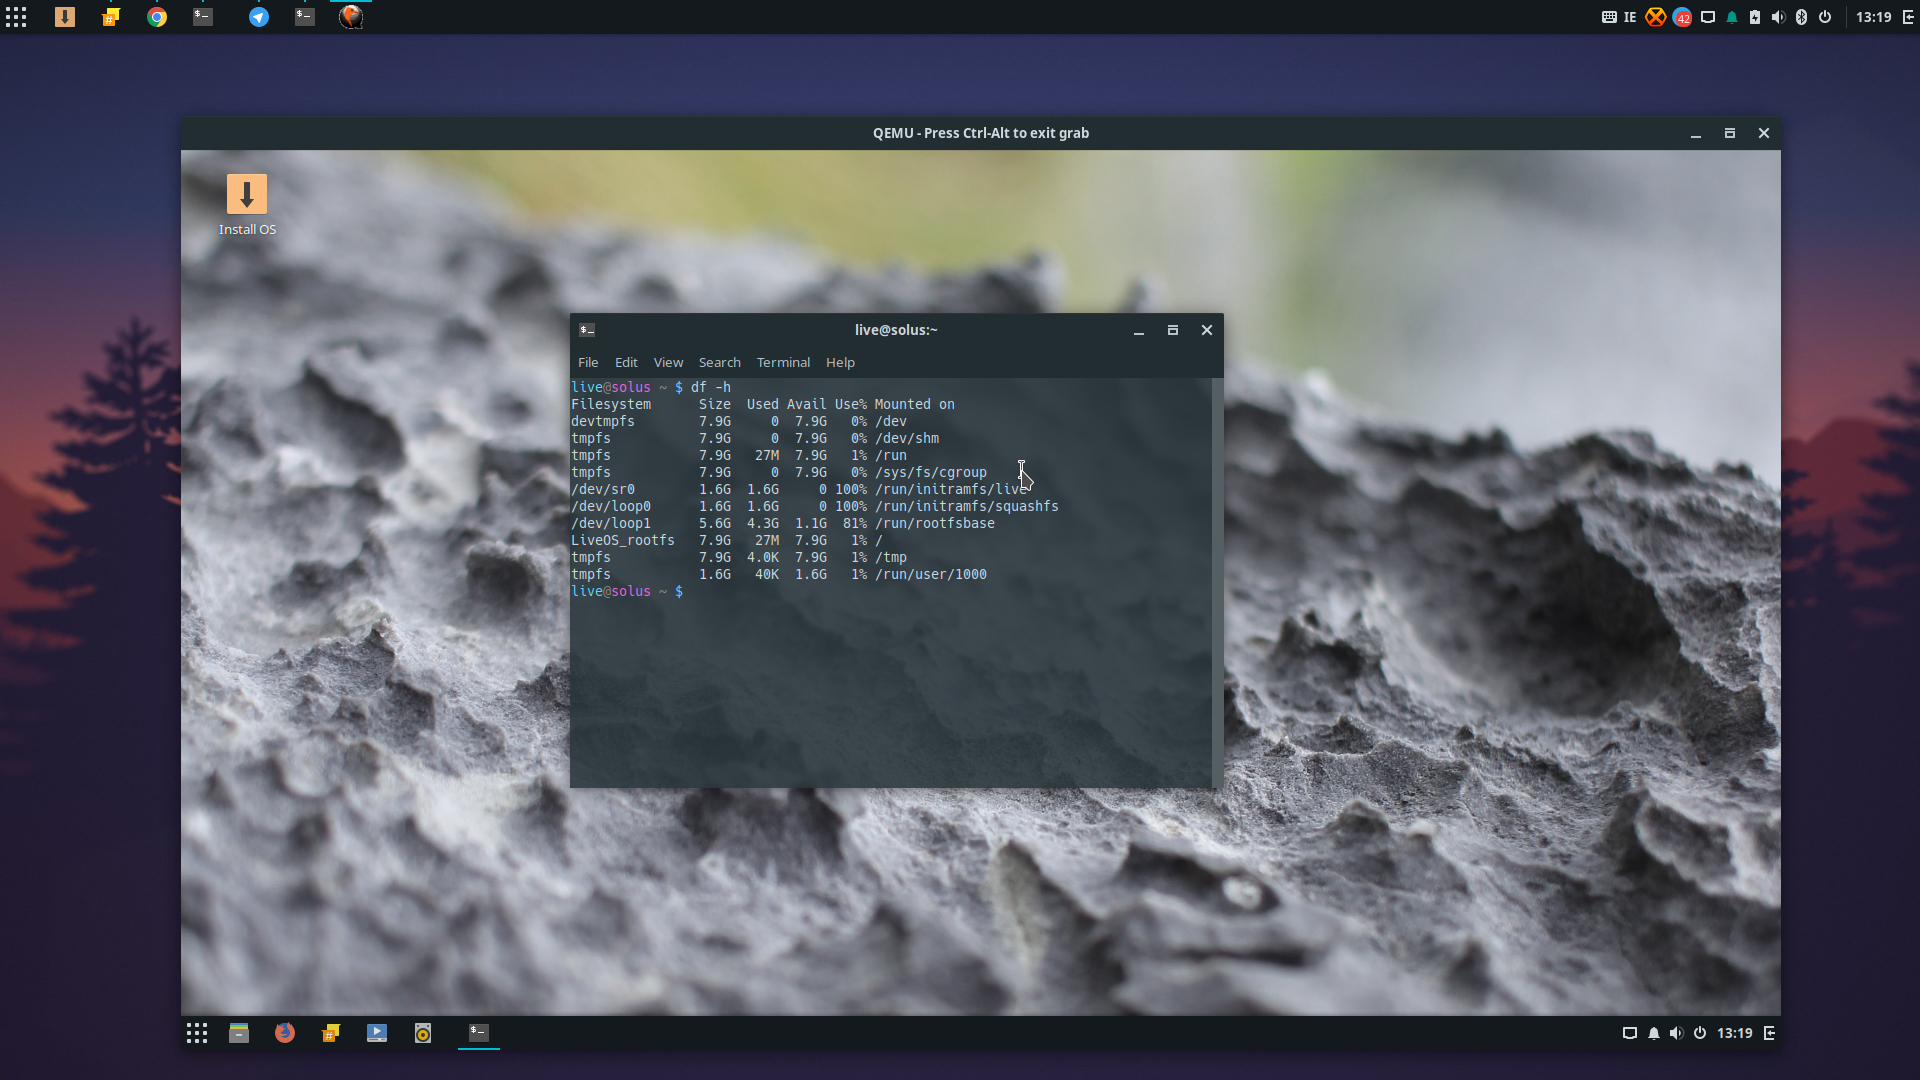Open HexChat from the host top panel
The height and width of the screenshot is (1080, 1920).
(x=111, y=17)
